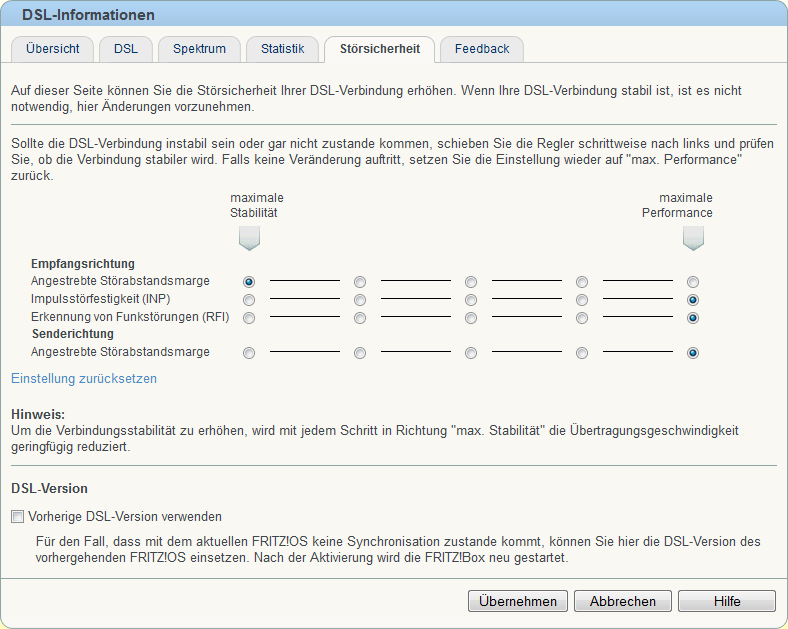
Task: Select Senderichtung Störabstandsmarge maximale Performance option
Action: (693, 353)
